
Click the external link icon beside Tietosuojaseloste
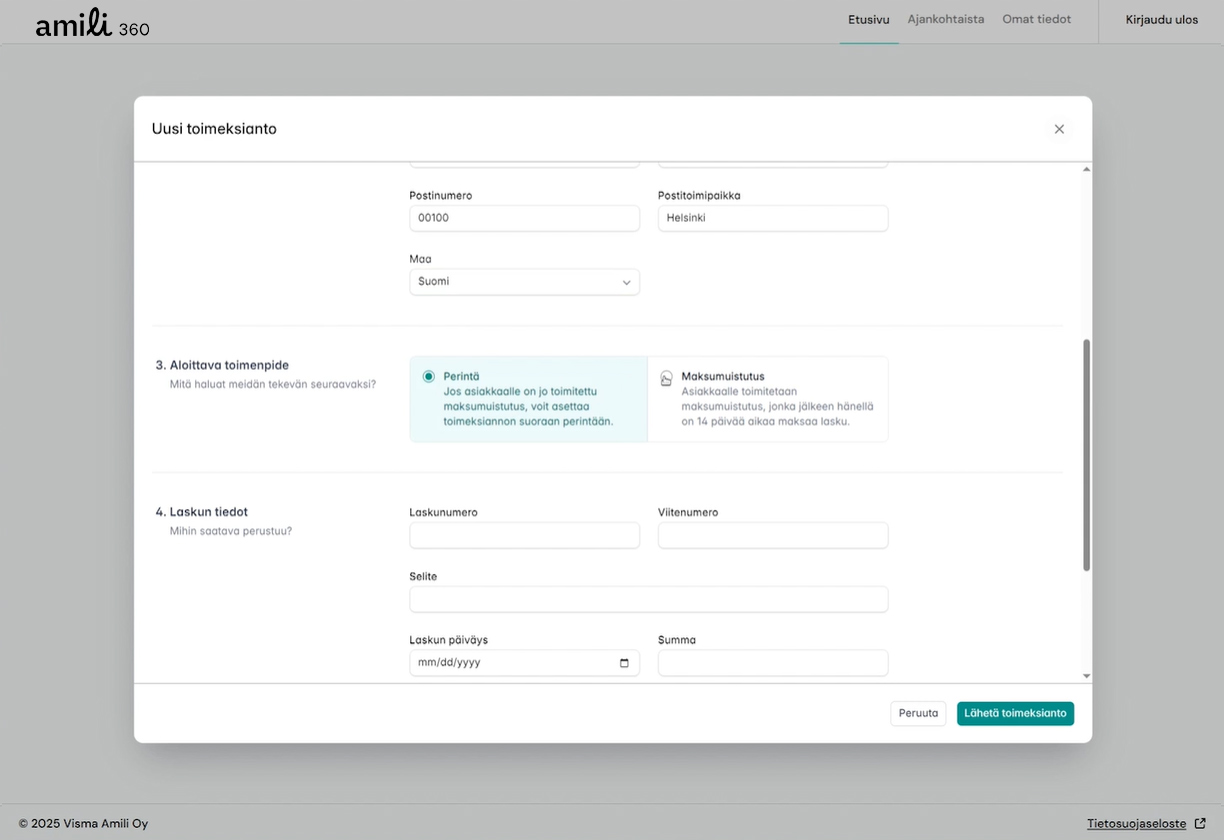click(x=1200, y=824)
